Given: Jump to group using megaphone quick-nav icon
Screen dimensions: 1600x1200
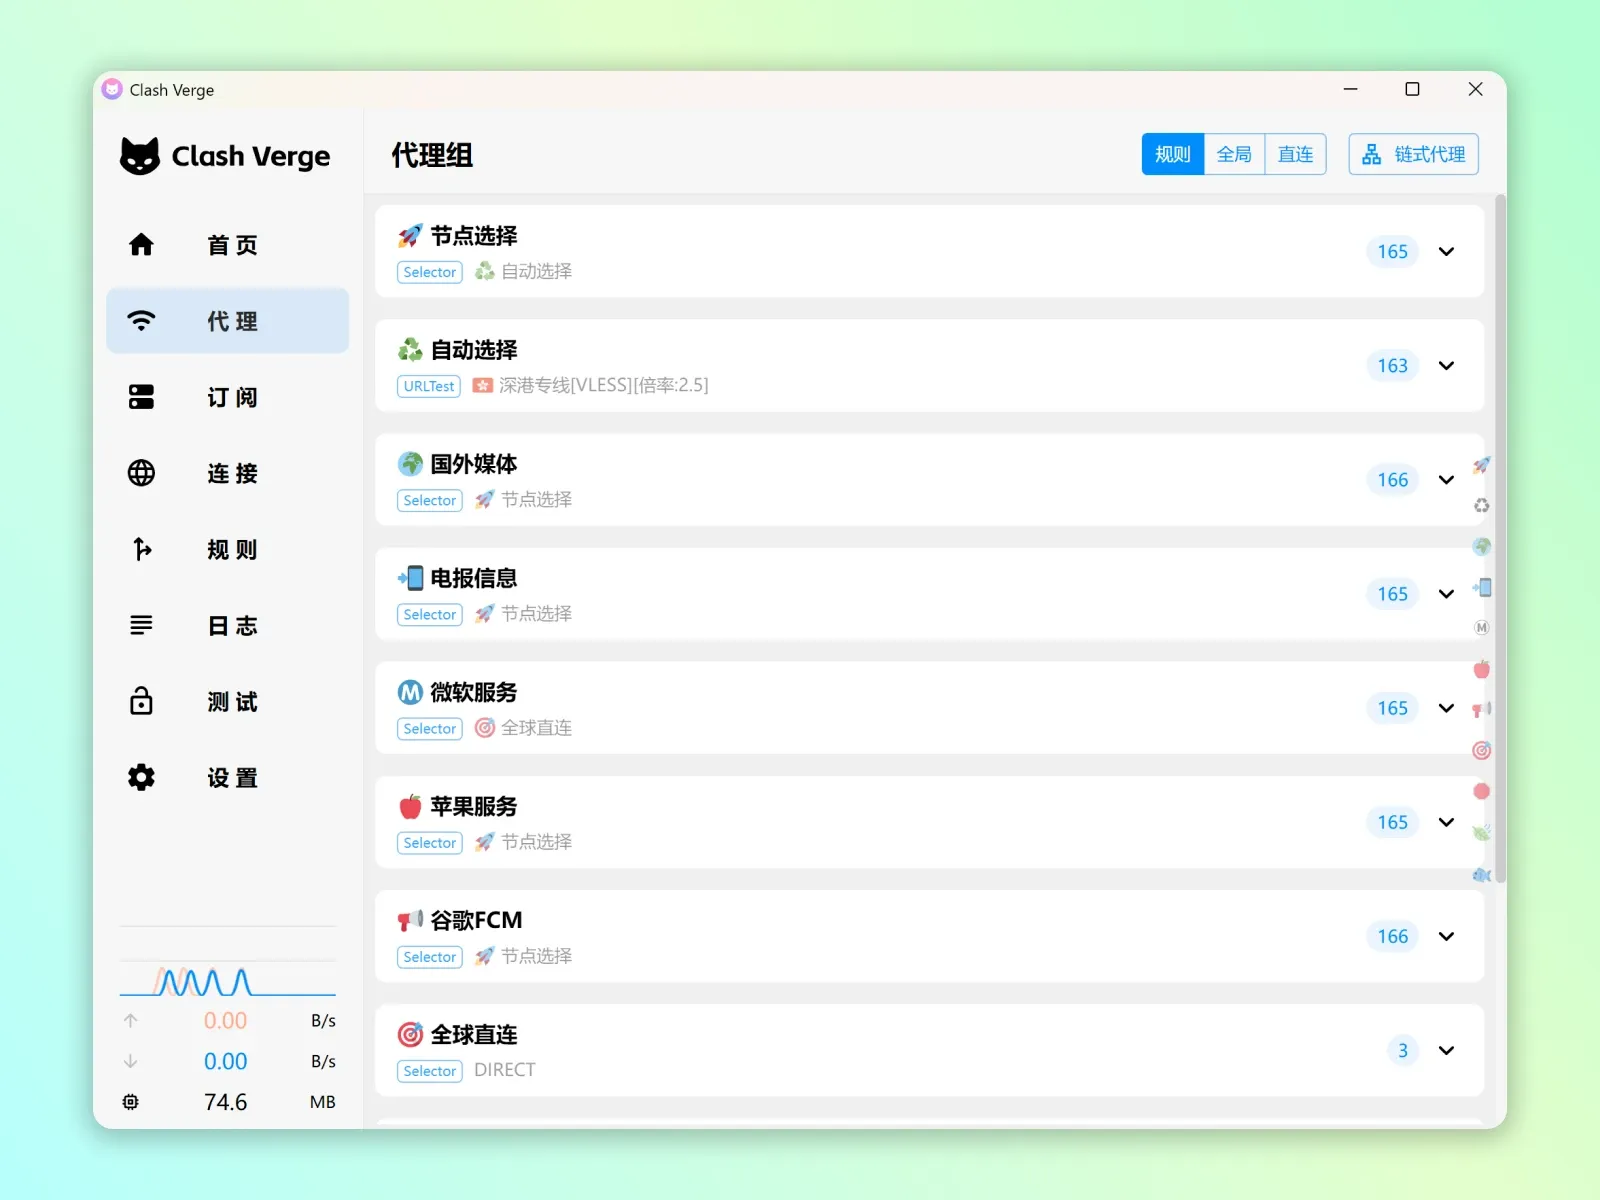Looking at the screenshot, I should tap(1481, 710).
